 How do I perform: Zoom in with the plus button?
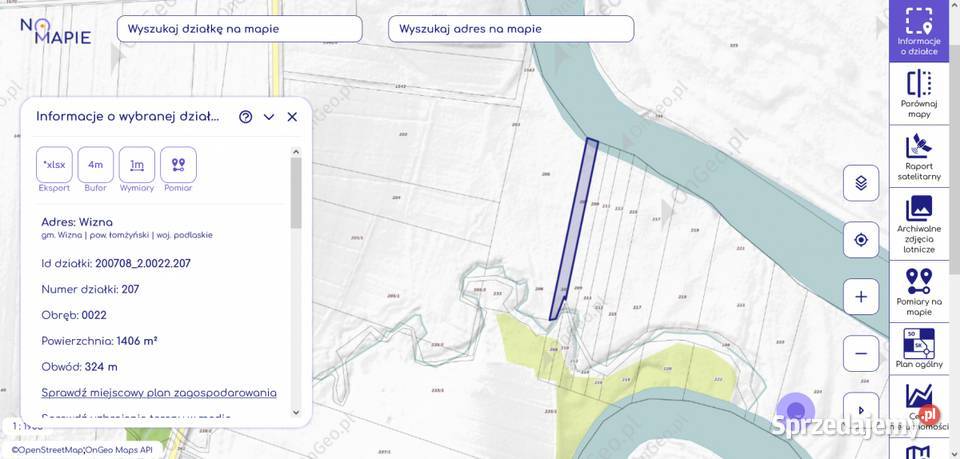pyautogui.click(x=861, y=297)
